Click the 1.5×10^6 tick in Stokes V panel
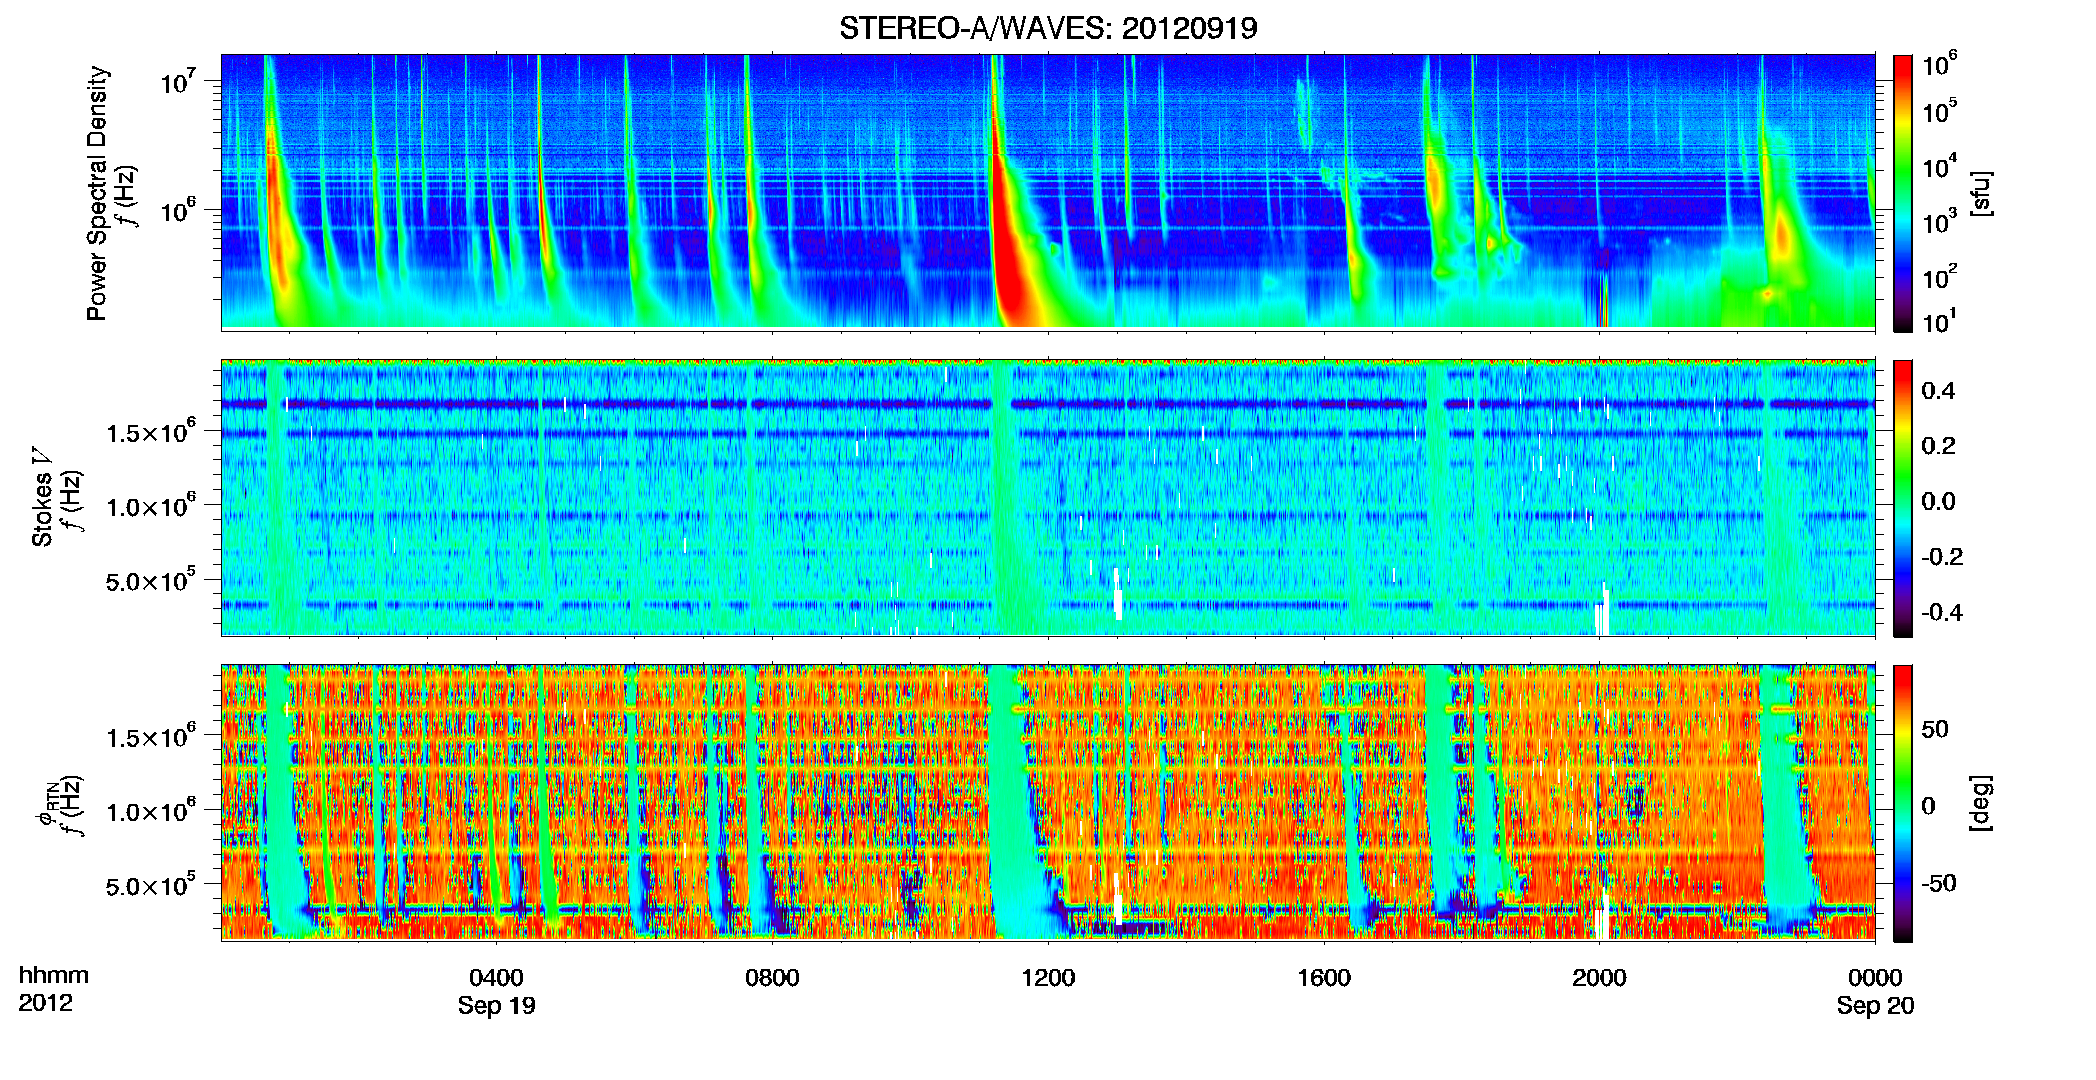Image resolution: width=2096 pixels, height=1080 pixels. click(150, 431)
